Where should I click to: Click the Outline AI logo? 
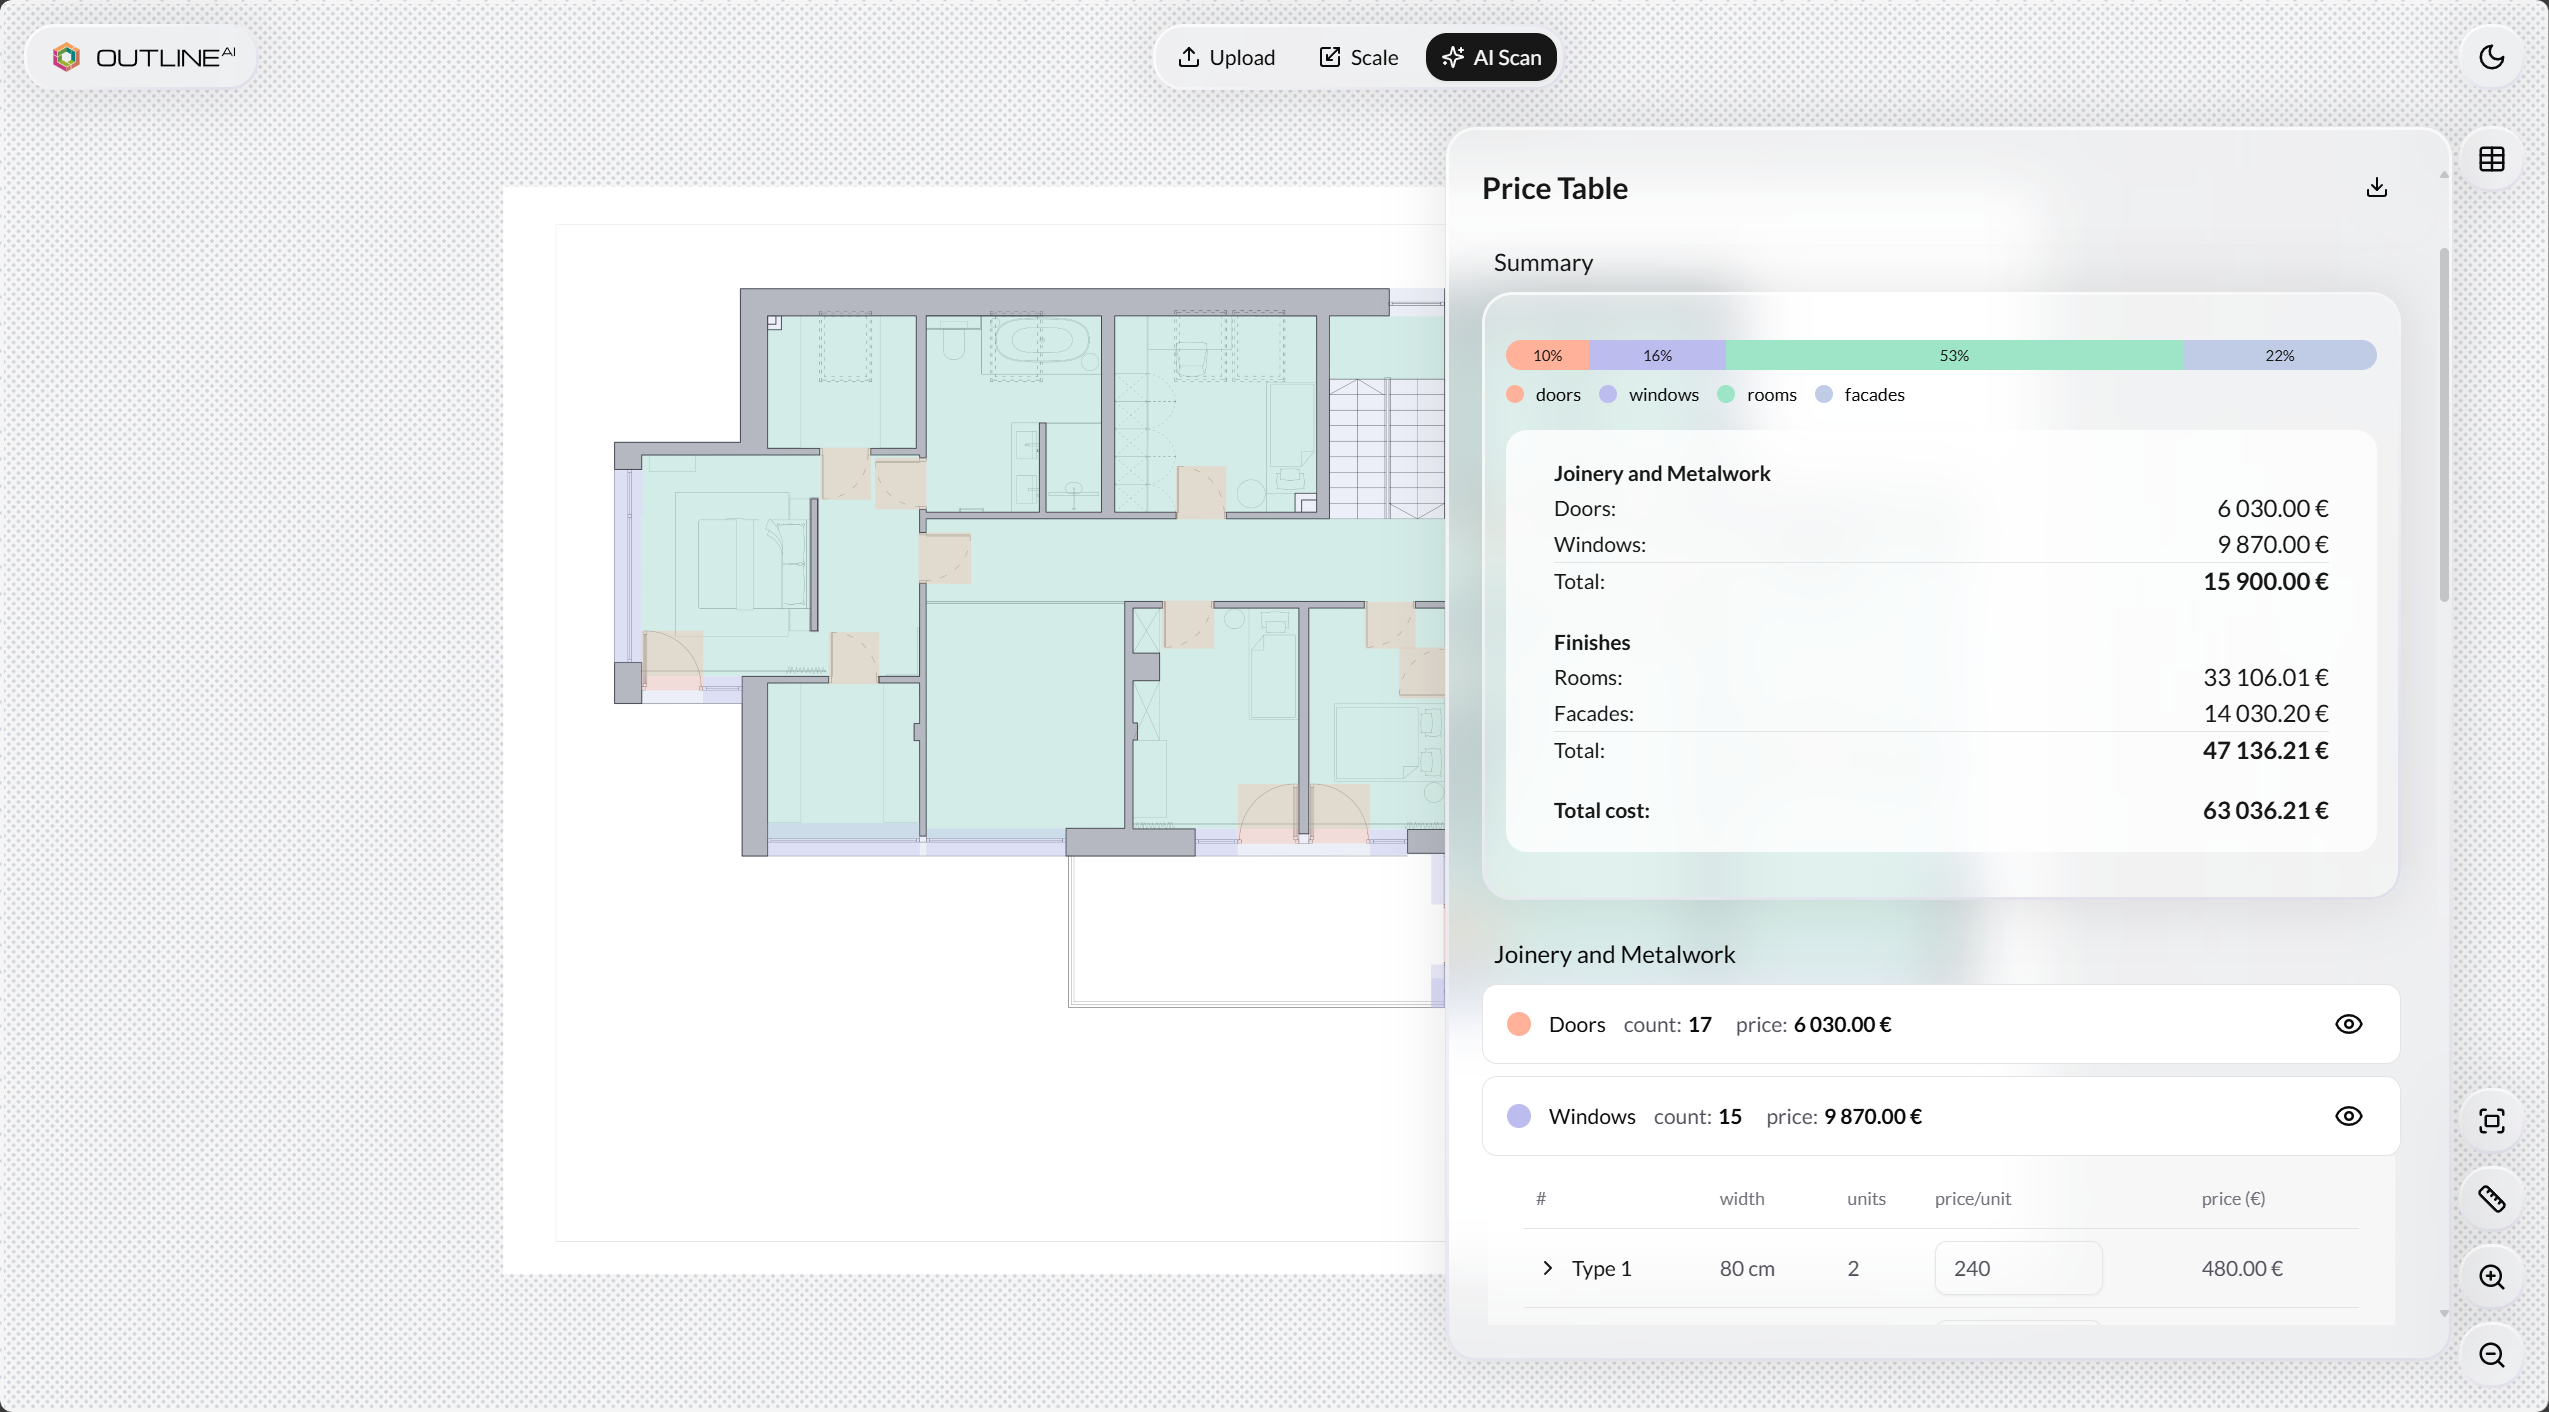click(x=143, y=57)
